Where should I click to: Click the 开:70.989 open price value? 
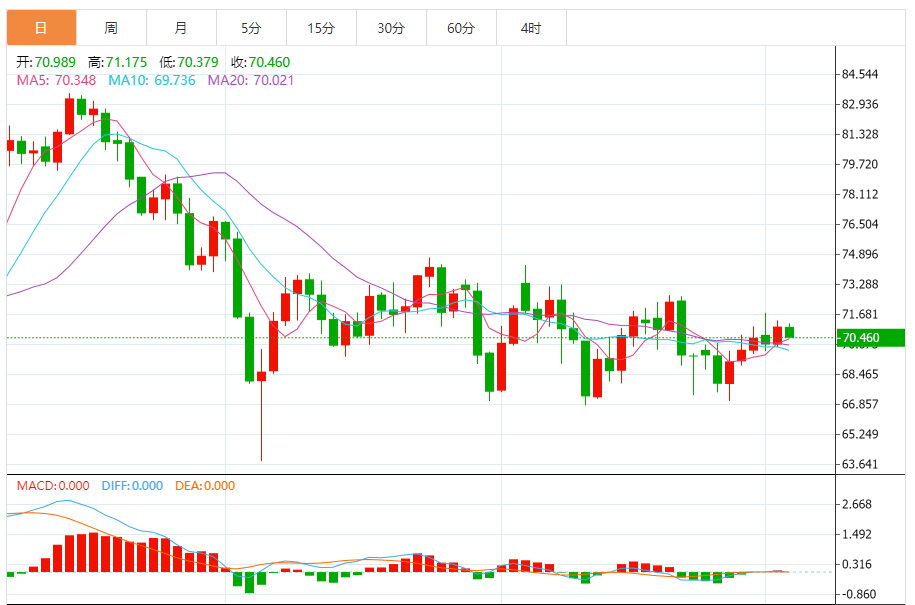46,62
